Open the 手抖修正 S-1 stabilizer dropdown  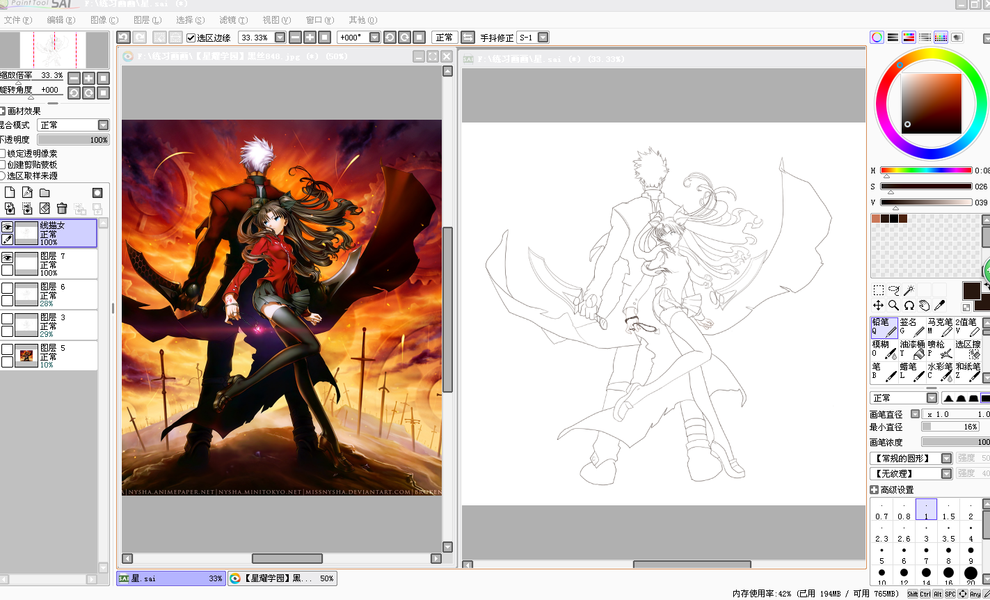coord(543,38)
